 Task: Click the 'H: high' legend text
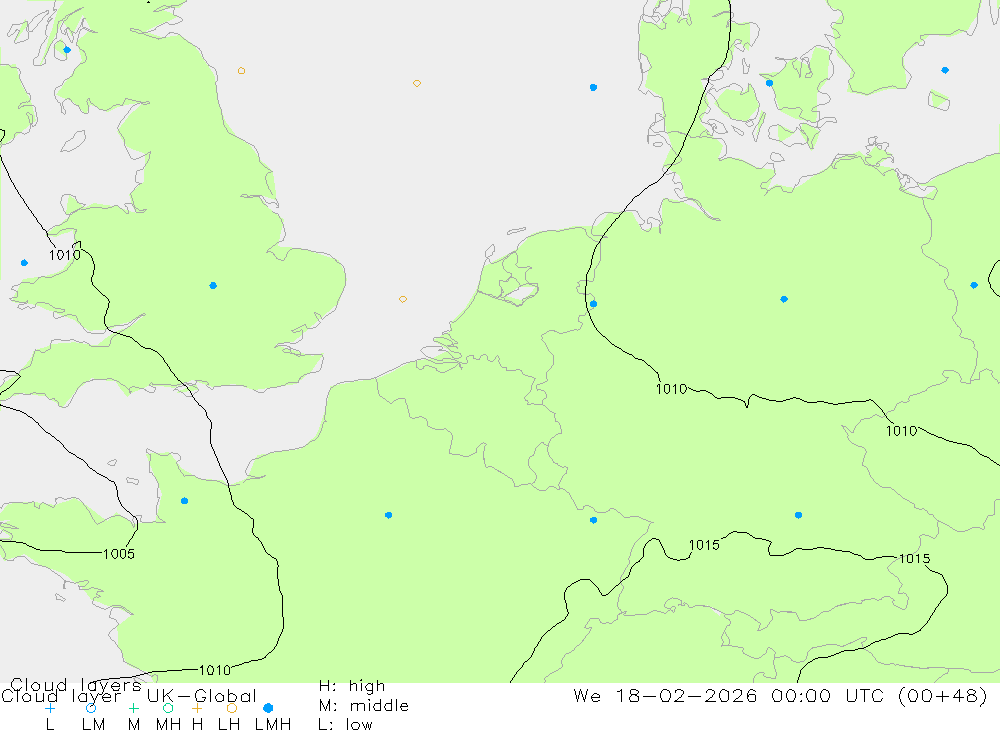click(x=352, y=686)
